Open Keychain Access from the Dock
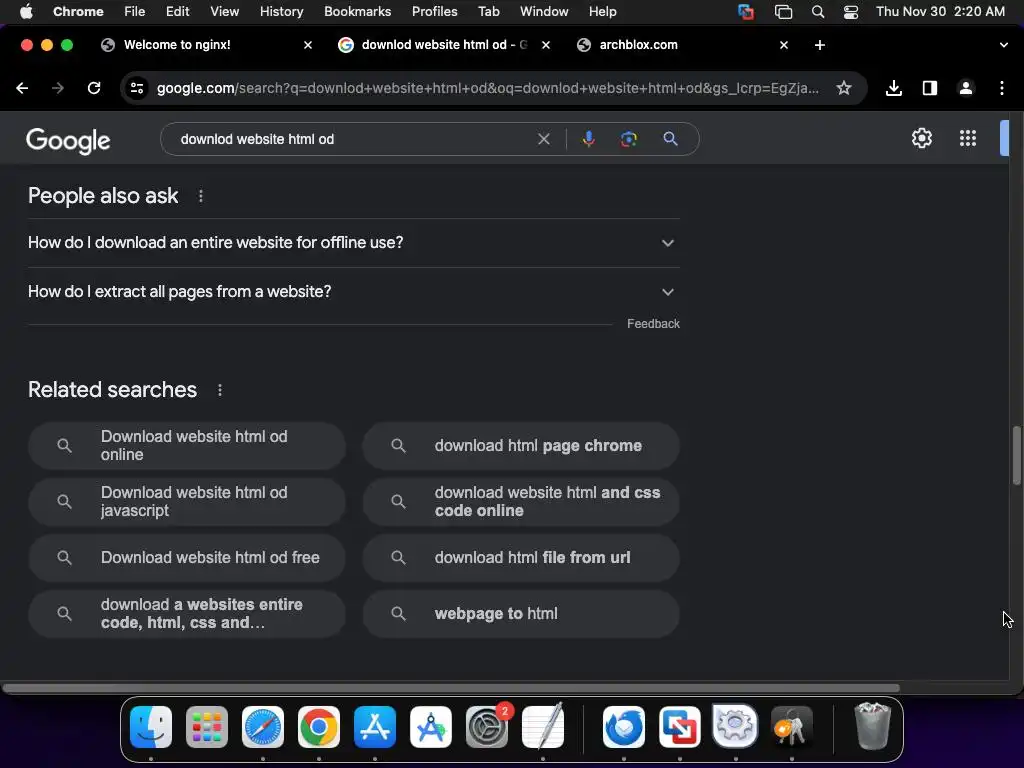This screenshot has width=1024, height=768. pos(792,727)
